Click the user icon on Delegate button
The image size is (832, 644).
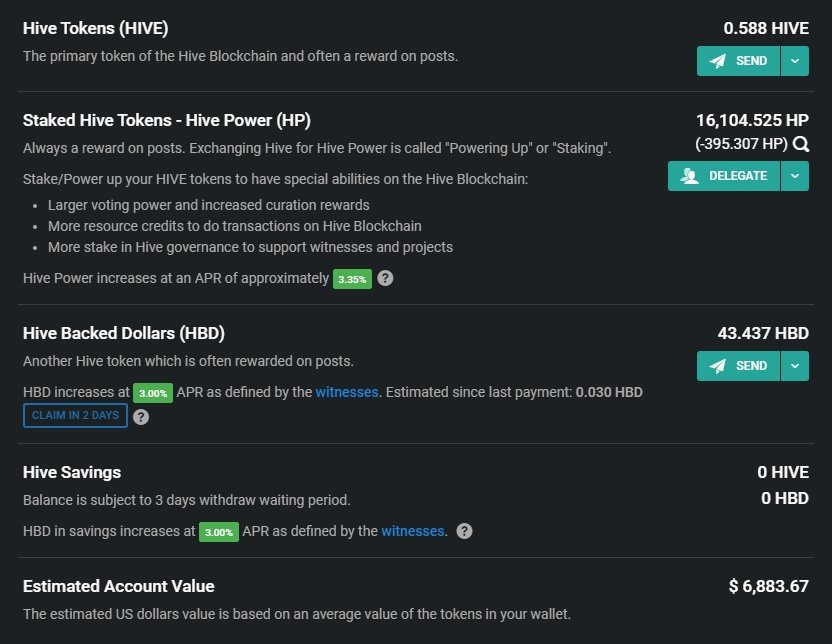pos(689,176)
